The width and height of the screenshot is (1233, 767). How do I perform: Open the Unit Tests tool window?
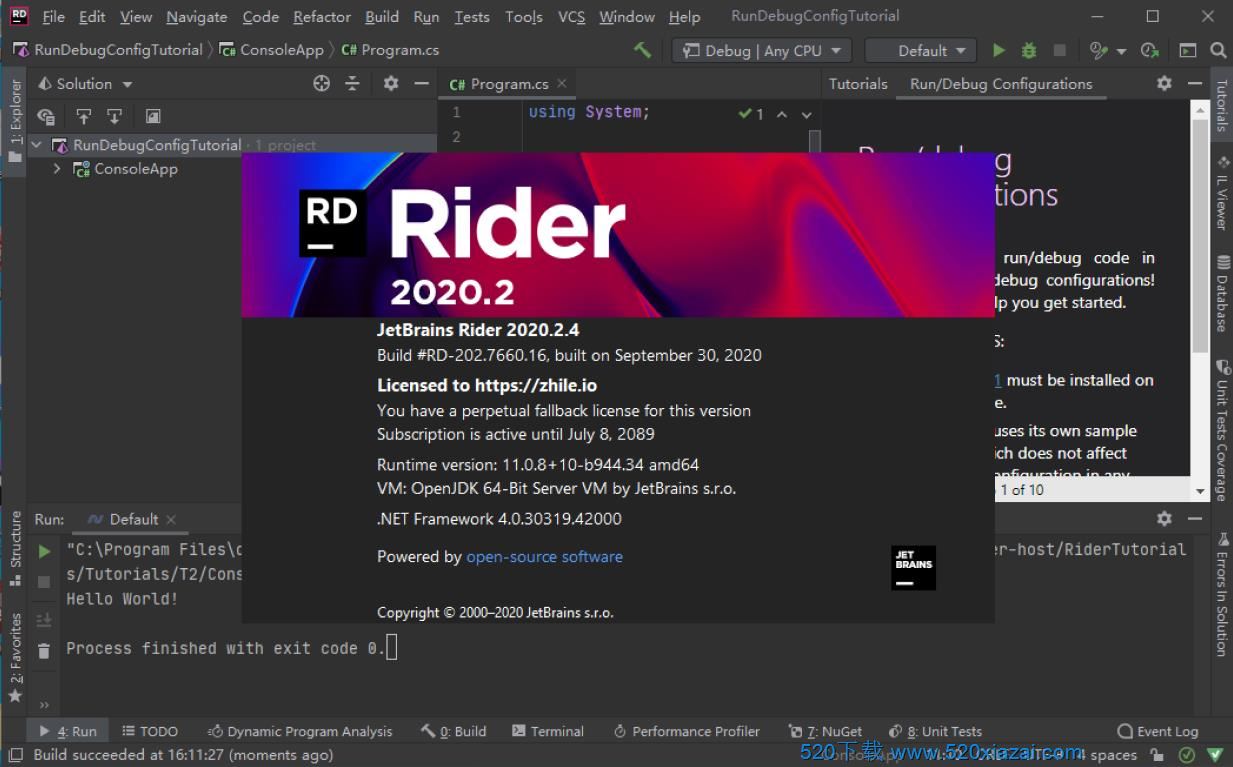point(934,731)
